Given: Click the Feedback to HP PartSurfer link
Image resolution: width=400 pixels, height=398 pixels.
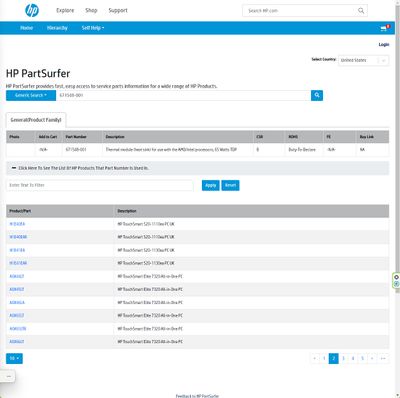Looking at the screenshot, I should pyautogui.click(x=197, y=396).
